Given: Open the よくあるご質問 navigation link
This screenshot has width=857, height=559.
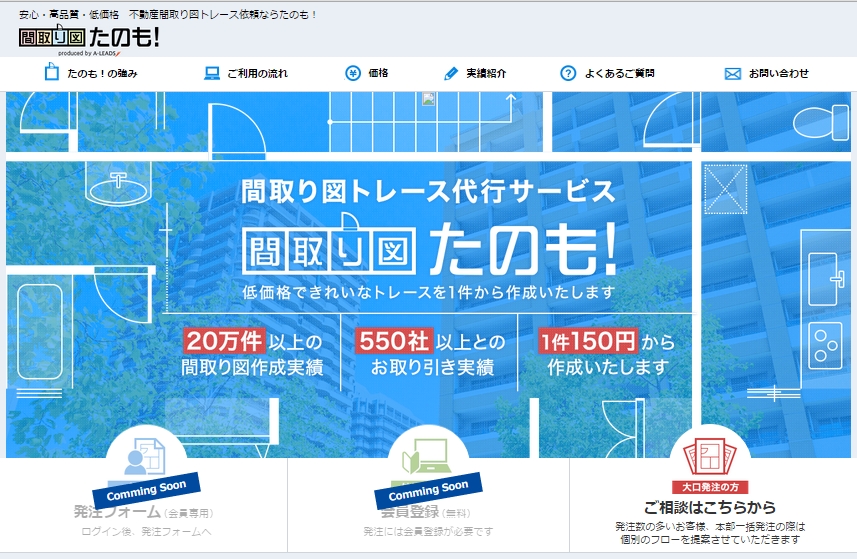Looking at the screenshot, I should pos(619,73).
